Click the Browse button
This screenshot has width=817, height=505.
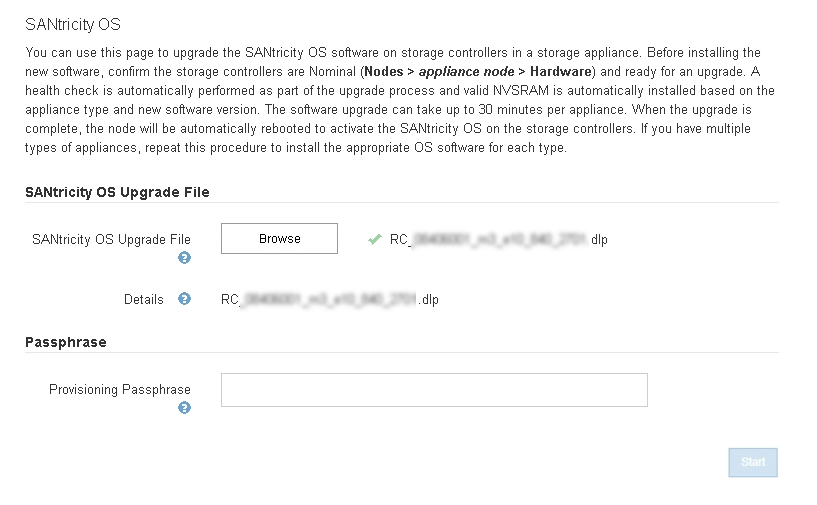pyautogui.click(x=279, y=239)
